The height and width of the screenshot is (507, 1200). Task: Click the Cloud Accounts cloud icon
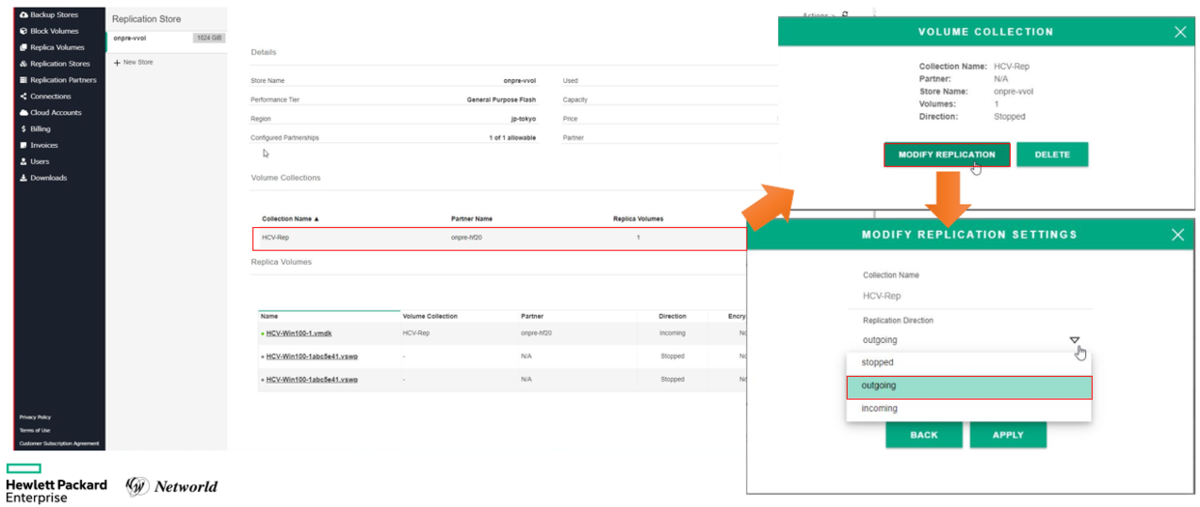(23, 113)
